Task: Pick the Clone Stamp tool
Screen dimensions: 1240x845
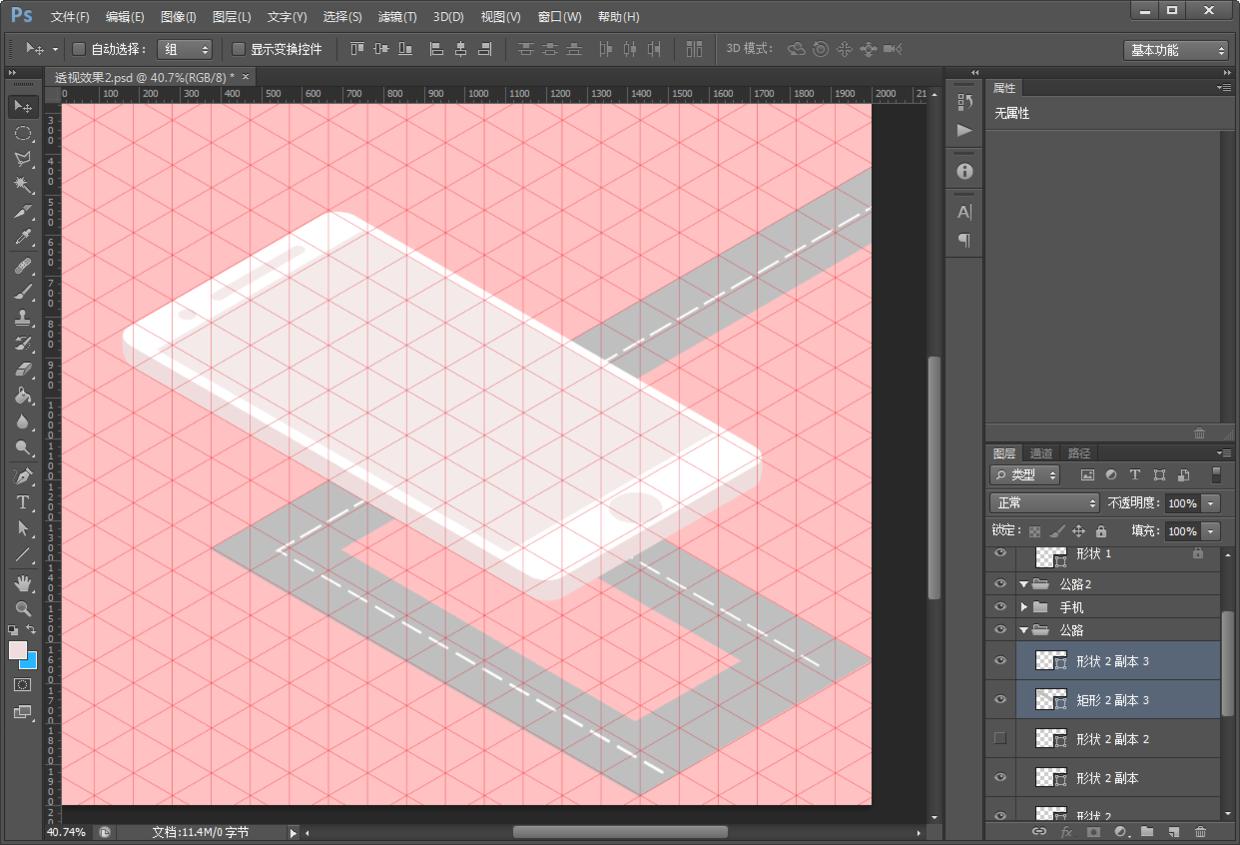Action: point(22,318)
